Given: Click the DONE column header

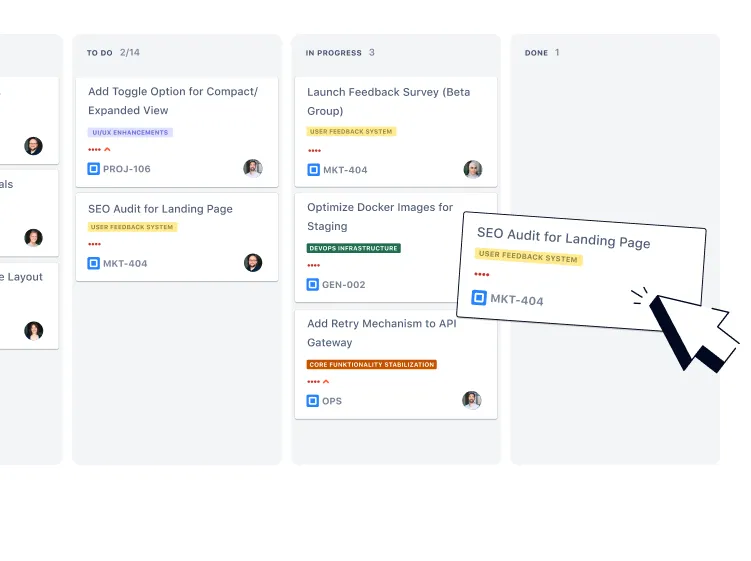Looking at the screenshot, I should (x=536, y=53).
